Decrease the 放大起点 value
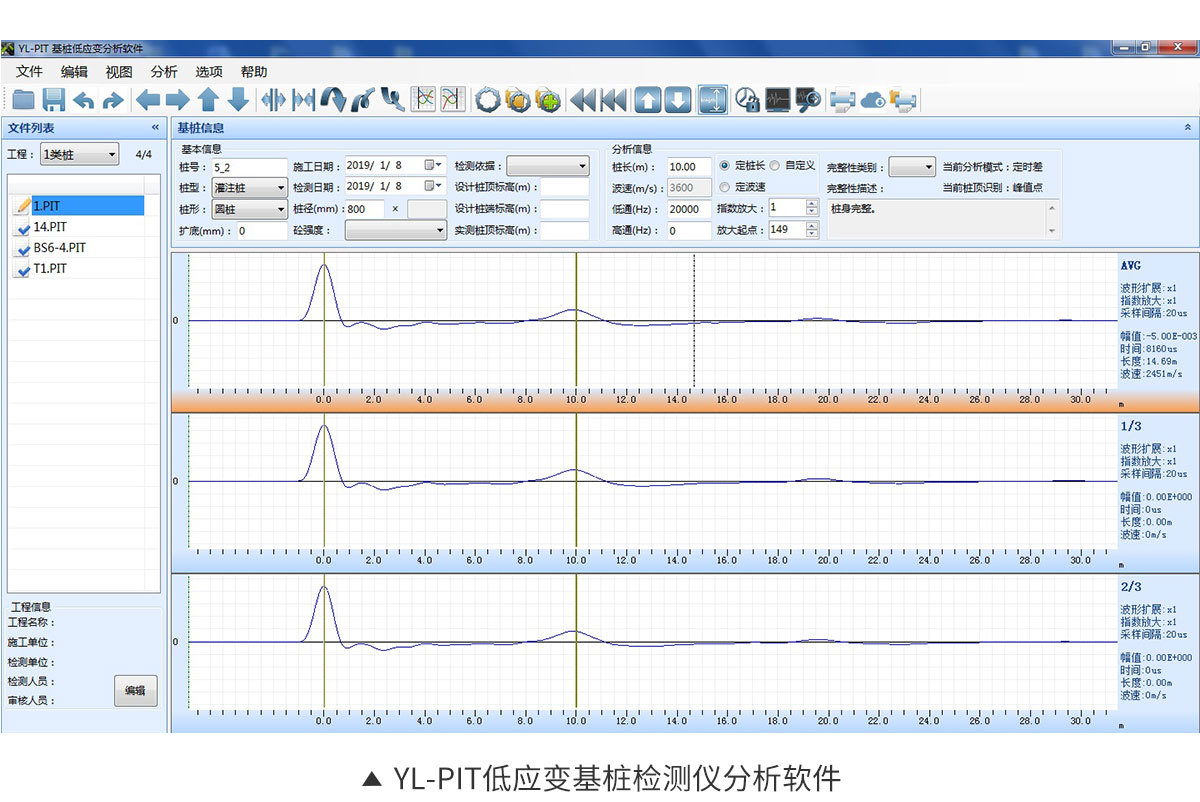Image resolution: width=1200 pixels, height=802 pixels. (812, 235)
